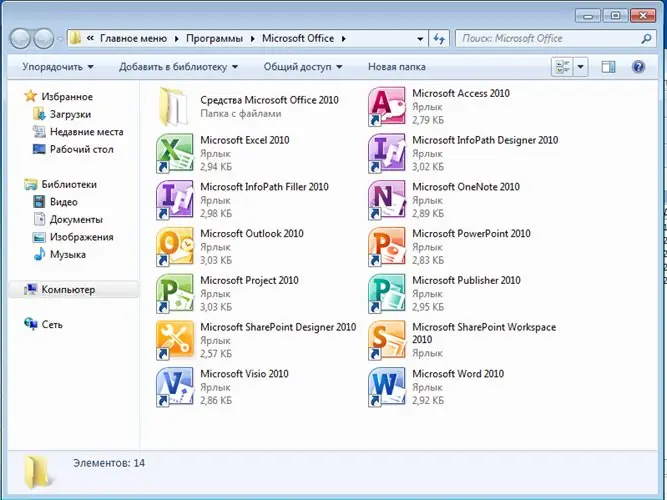The height and width of the screenshot is (500, 667).
Task: Click the Microsoft Project 2010 name text
Action: (x=249, y=280)
